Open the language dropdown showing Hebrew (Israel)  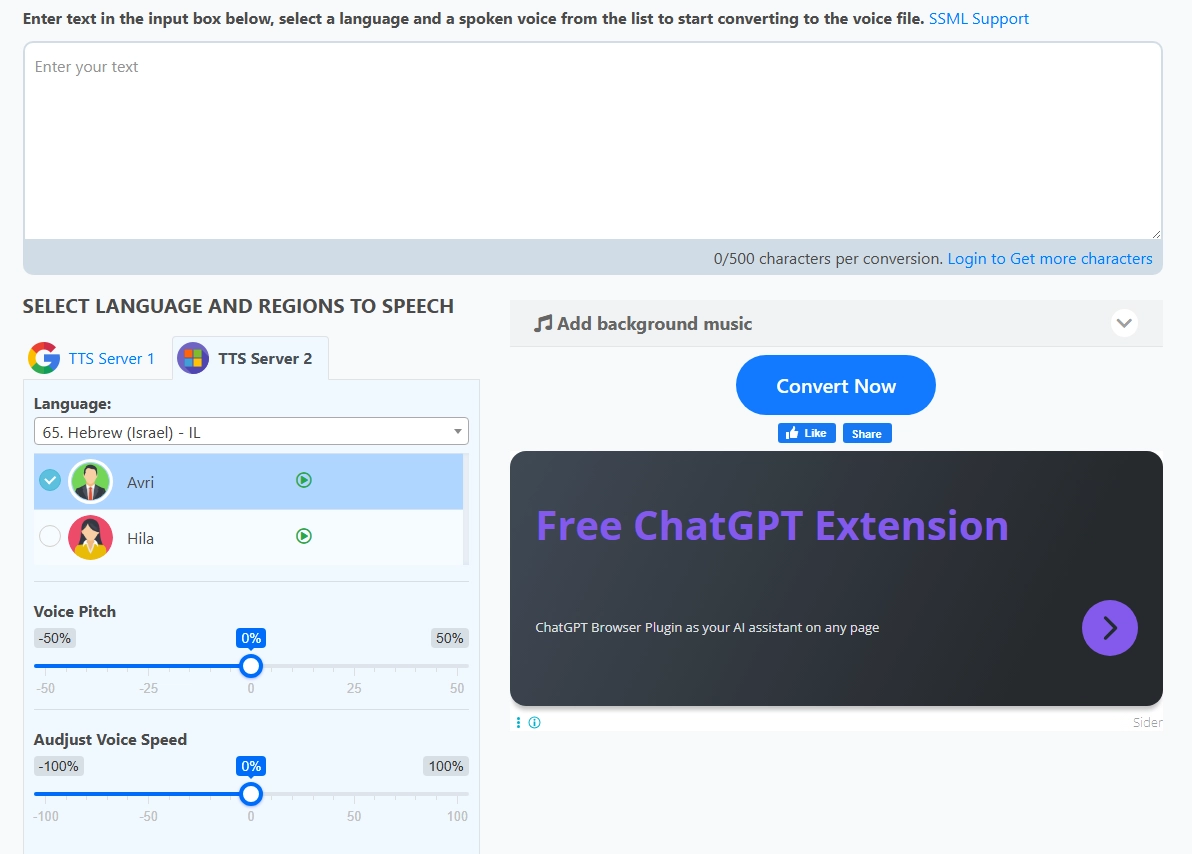[x=250, y=431]
